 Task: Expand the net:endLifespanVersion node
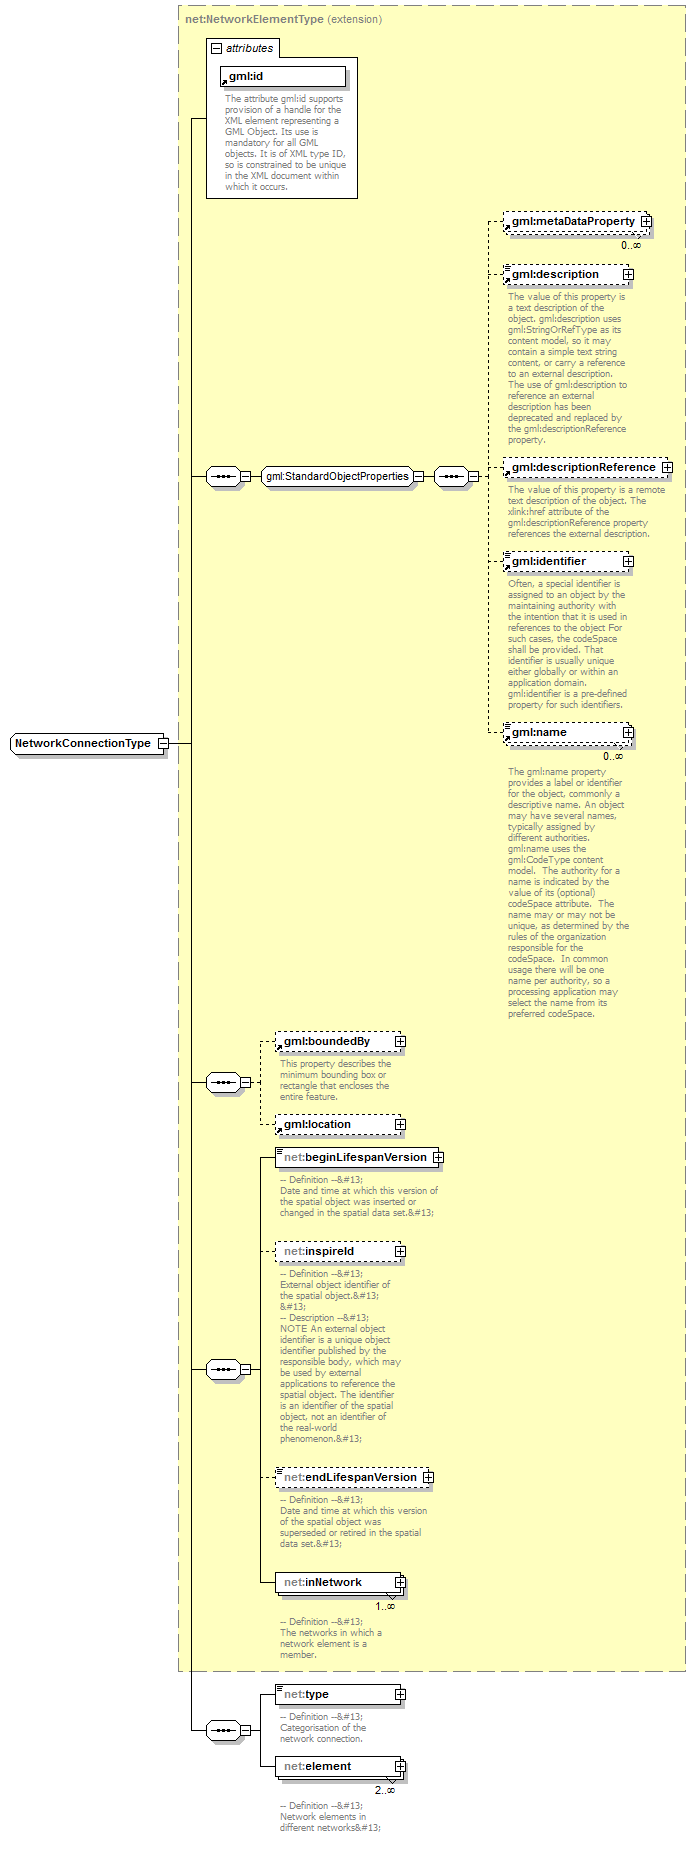(428, 1478)
